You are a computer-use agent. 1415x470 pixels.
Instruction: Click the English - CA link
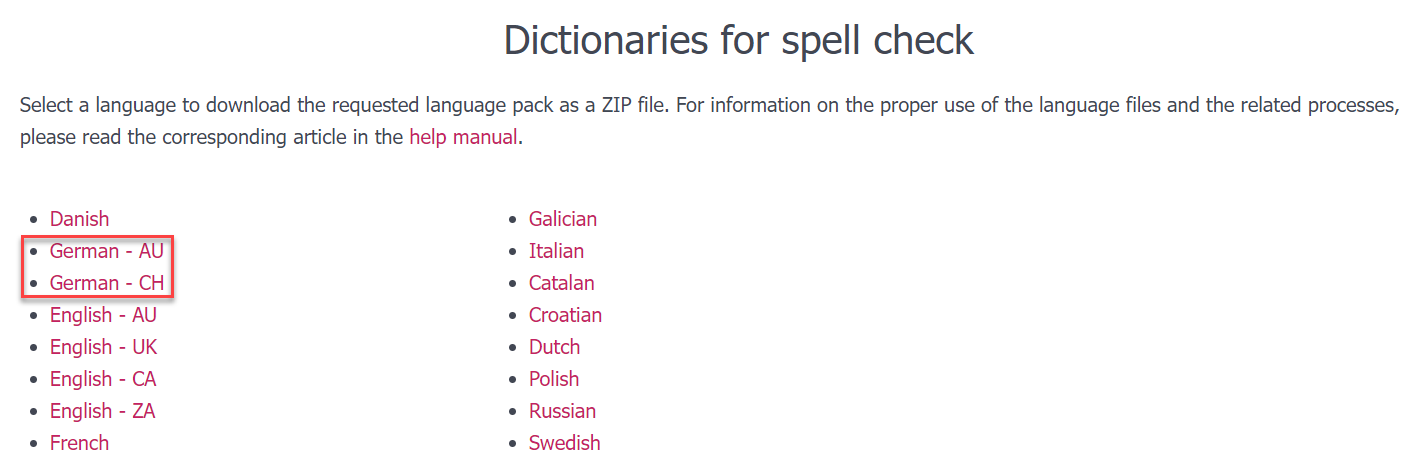[103, 379]
